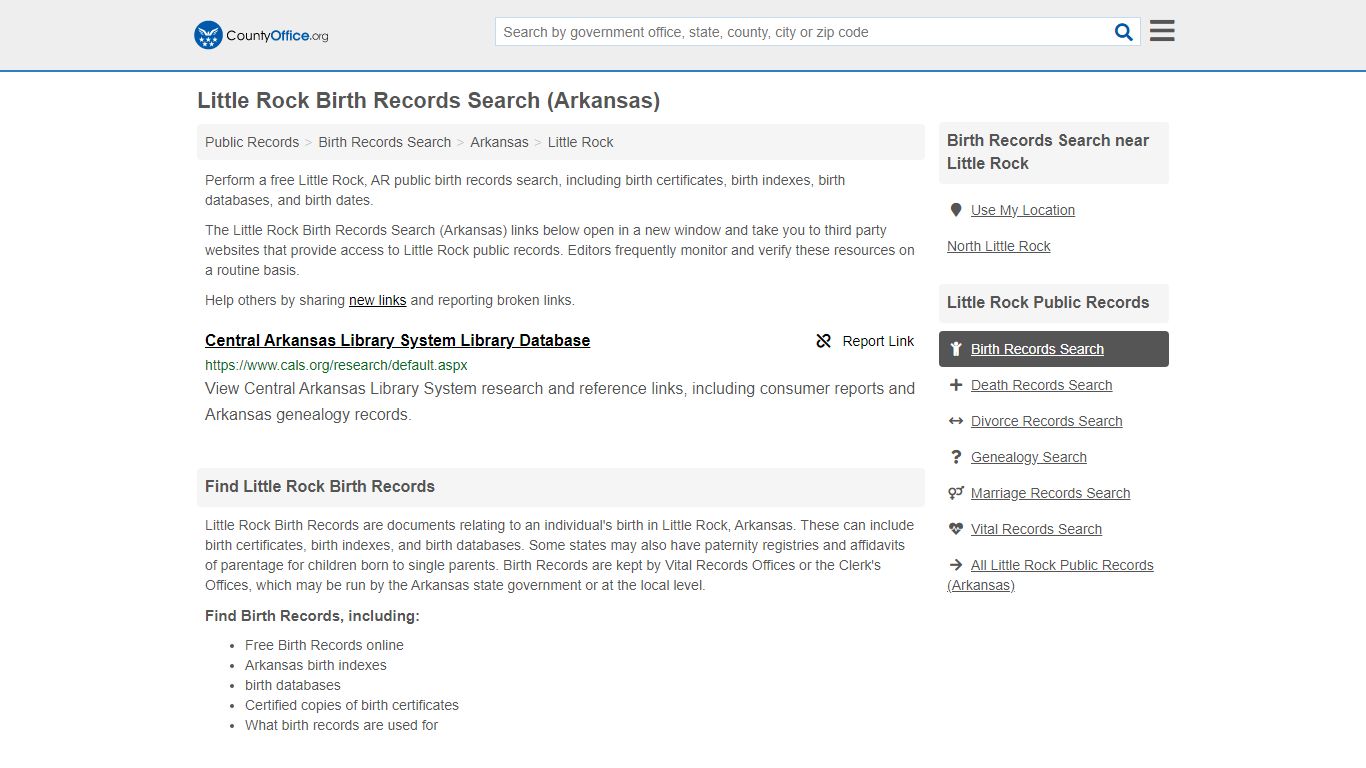Image resolution: width=1366 pixels, height=768 pixels.
Task: Click the location pin icon
Action: (956, 210)
